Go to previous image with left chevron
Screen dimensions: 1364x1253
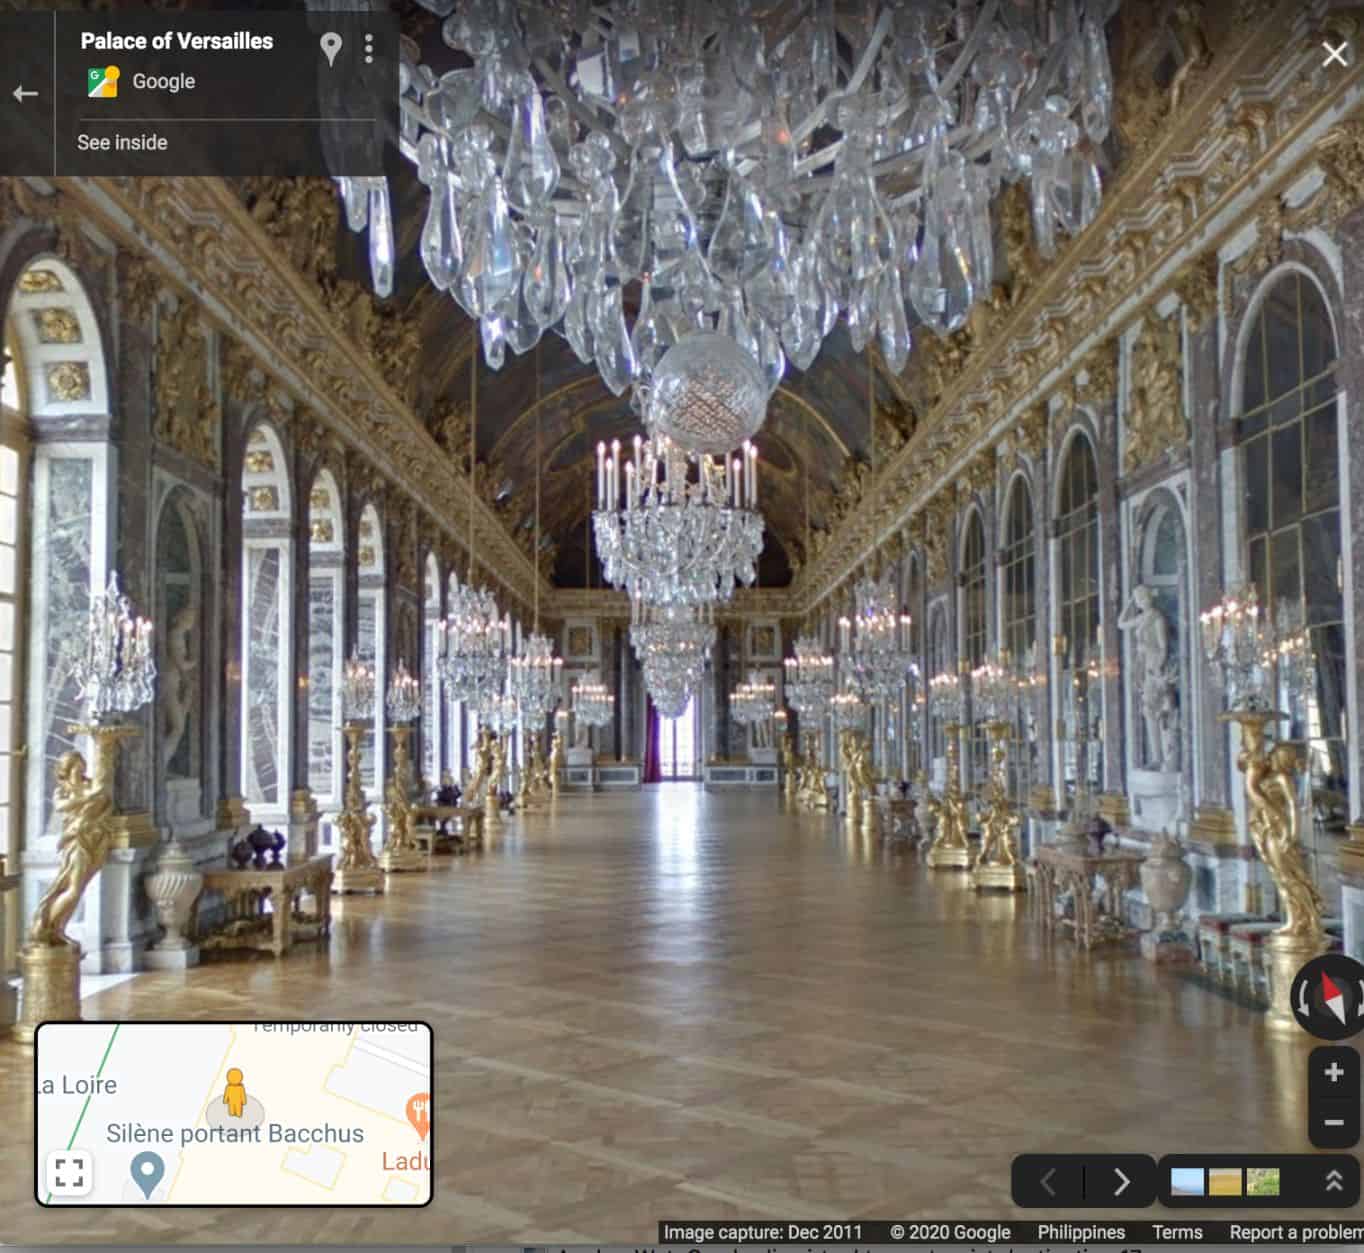1048,1182
